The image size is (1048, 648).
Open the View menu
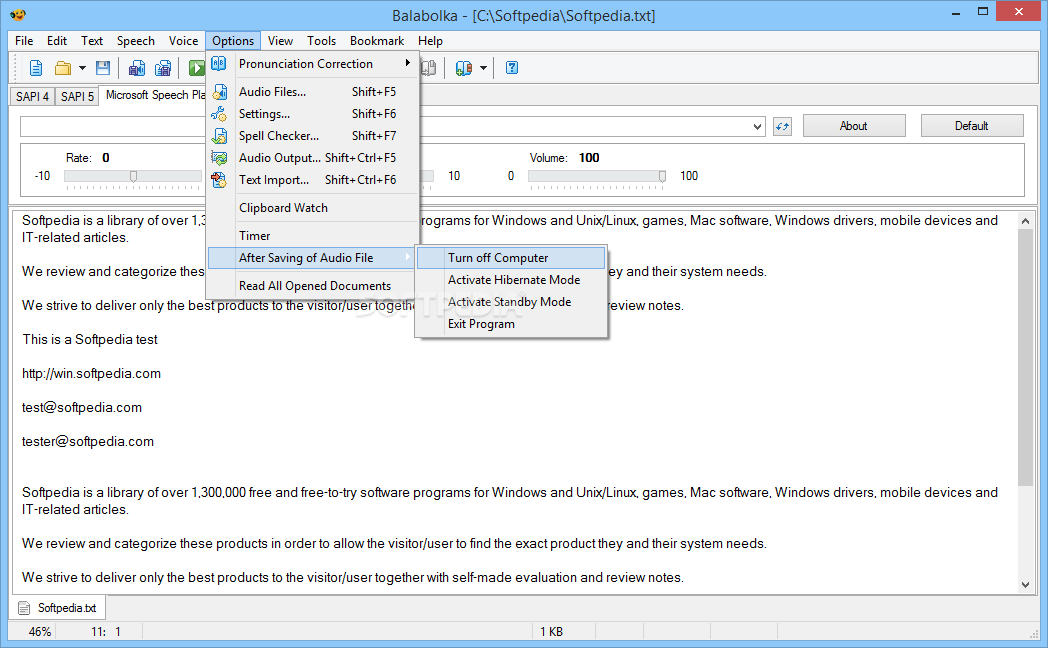point(281,41)
